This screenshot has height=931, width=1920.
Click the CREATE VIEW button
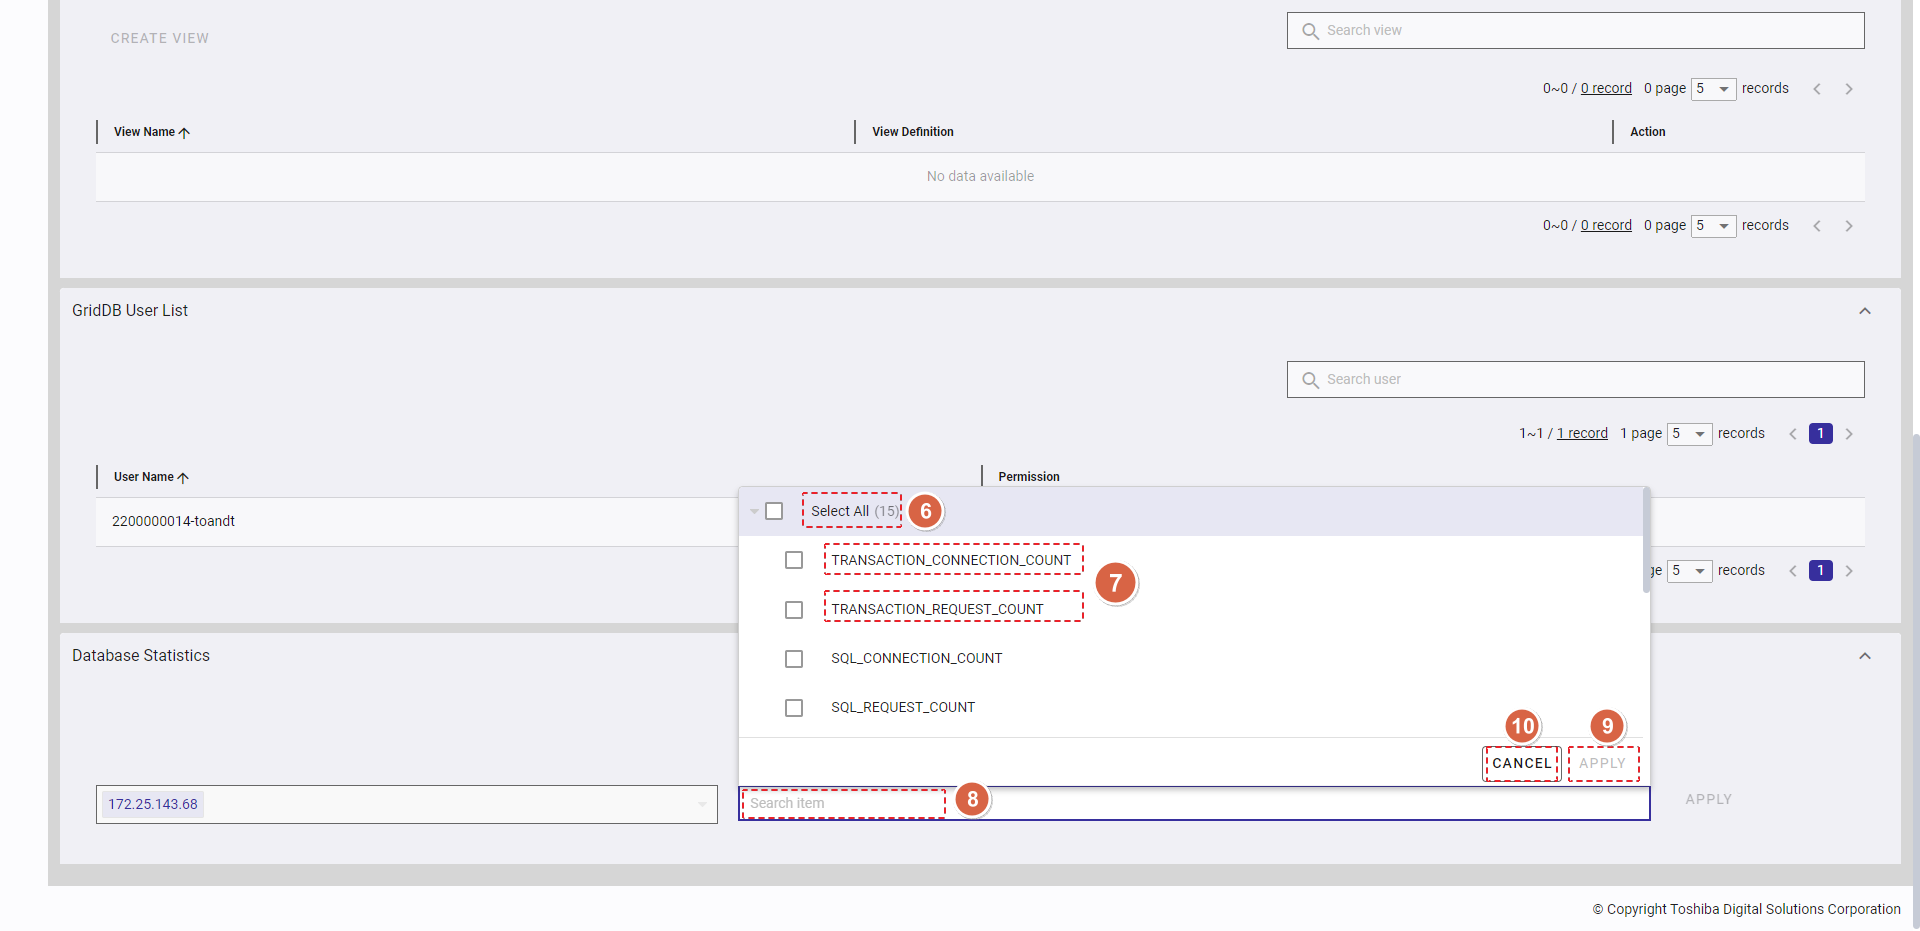160,38
